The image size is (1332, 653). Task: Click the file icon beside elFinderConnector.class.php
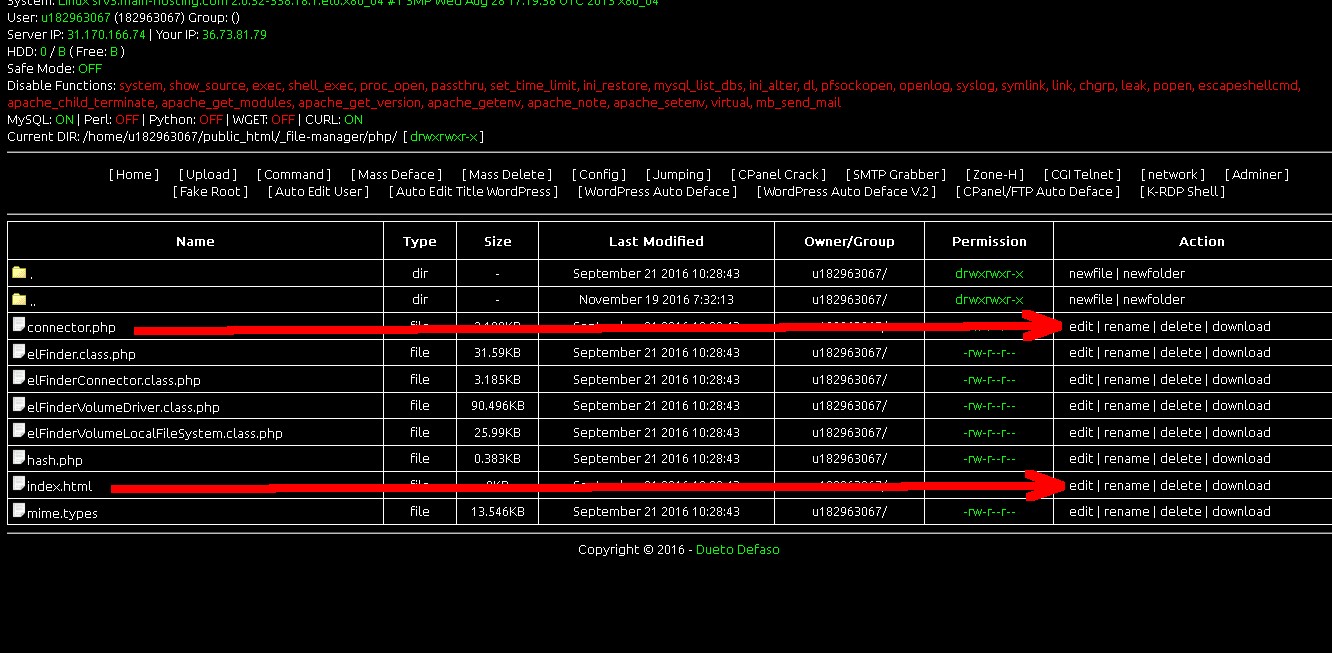click(18, 379)
